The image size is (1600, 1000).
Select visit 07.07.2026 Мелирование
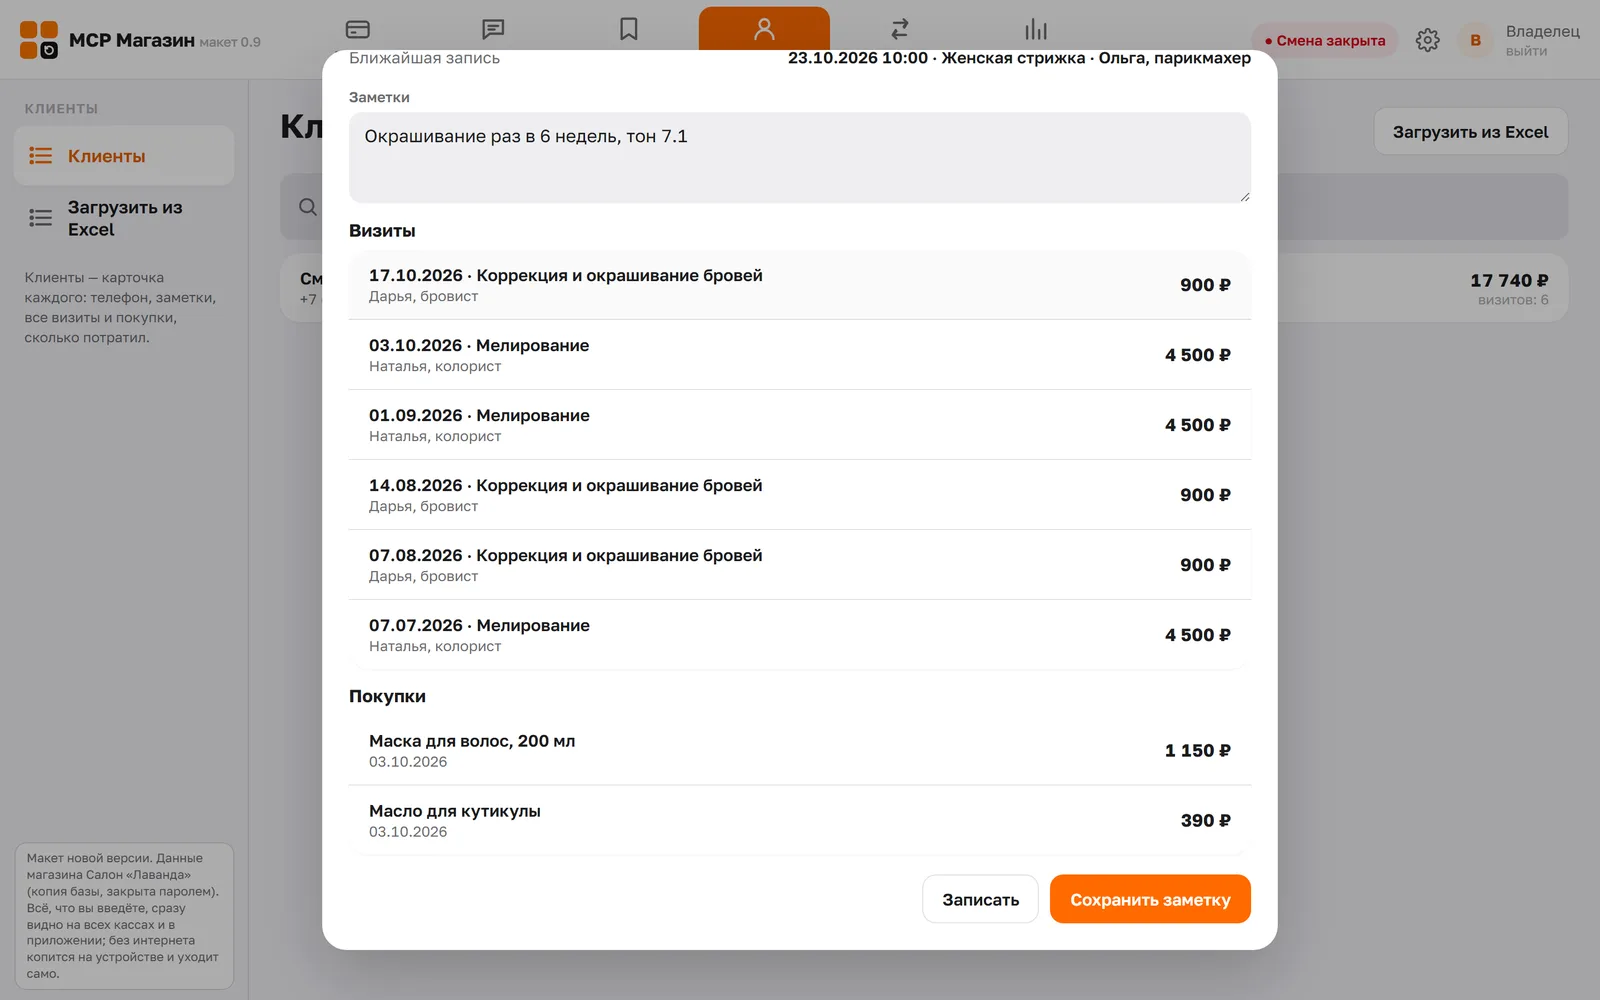click(x=800, y=635)
